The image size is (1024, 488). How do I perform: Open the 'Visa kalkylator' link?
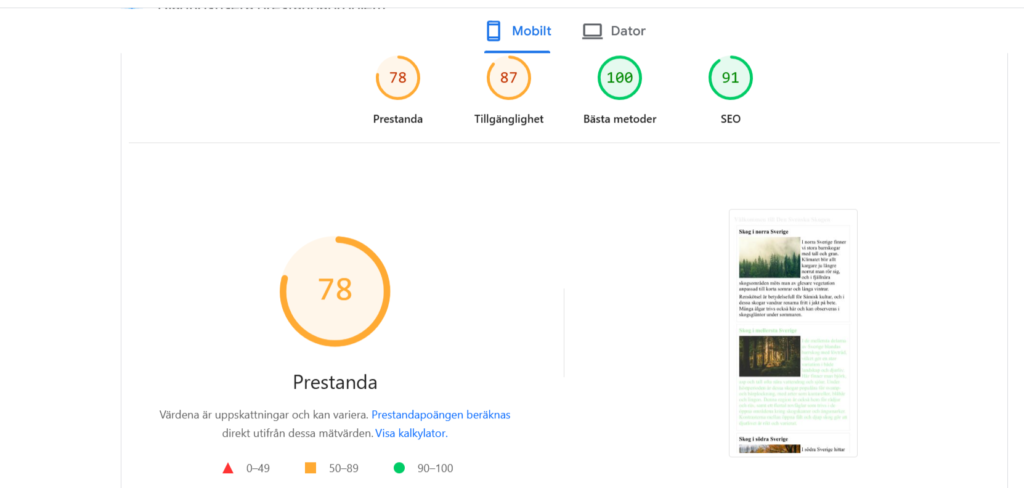pyautogui.click(x=410, y=433)
